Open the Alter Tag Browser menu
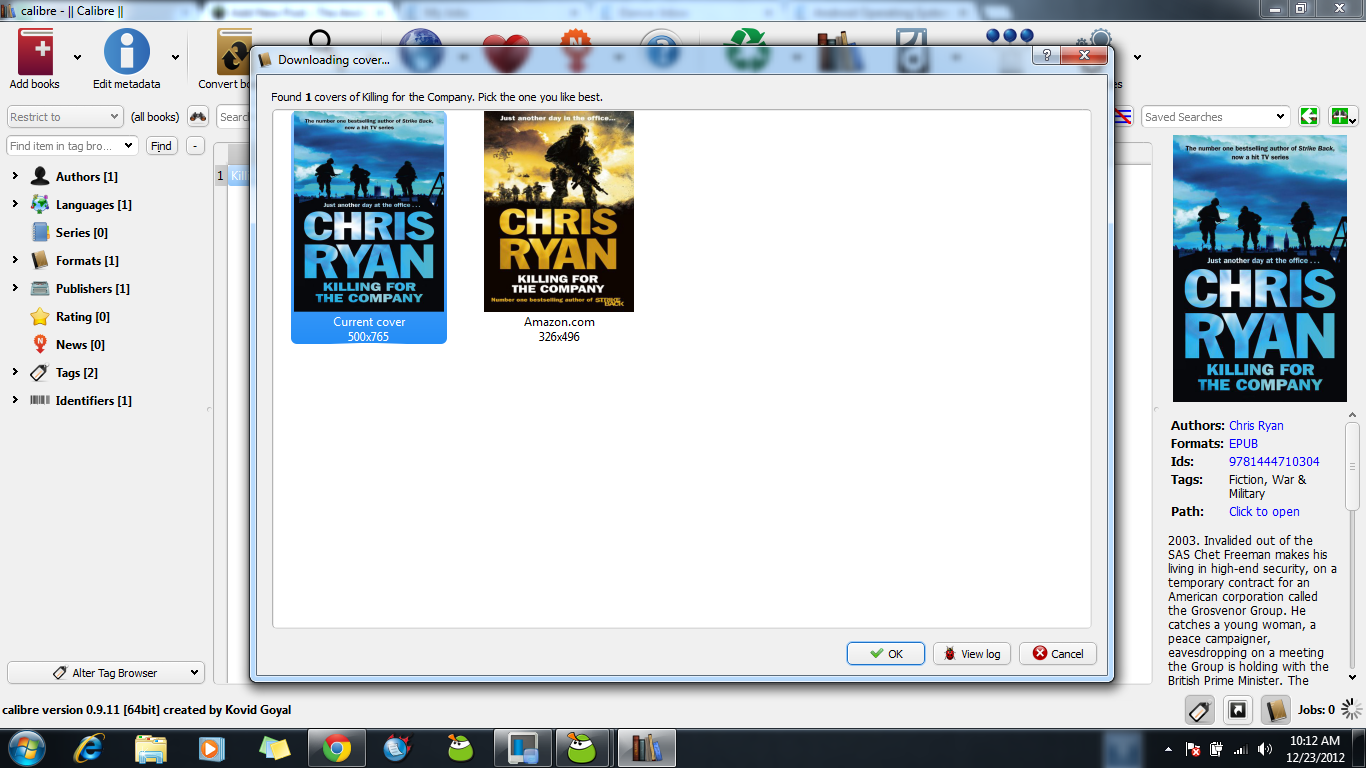1366x768 pixels. coord(105,672)
